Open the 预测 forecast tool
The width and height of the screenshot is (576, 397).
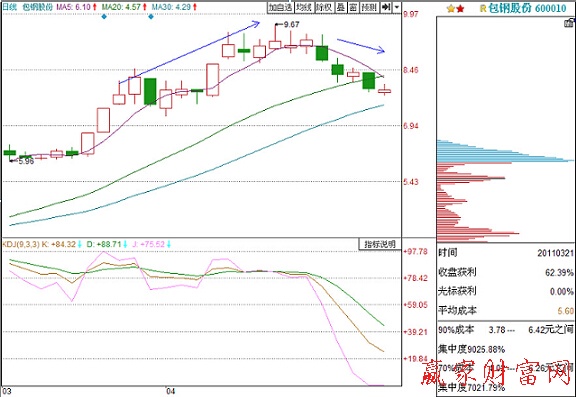pyautogui.click(x=369, y=7)
